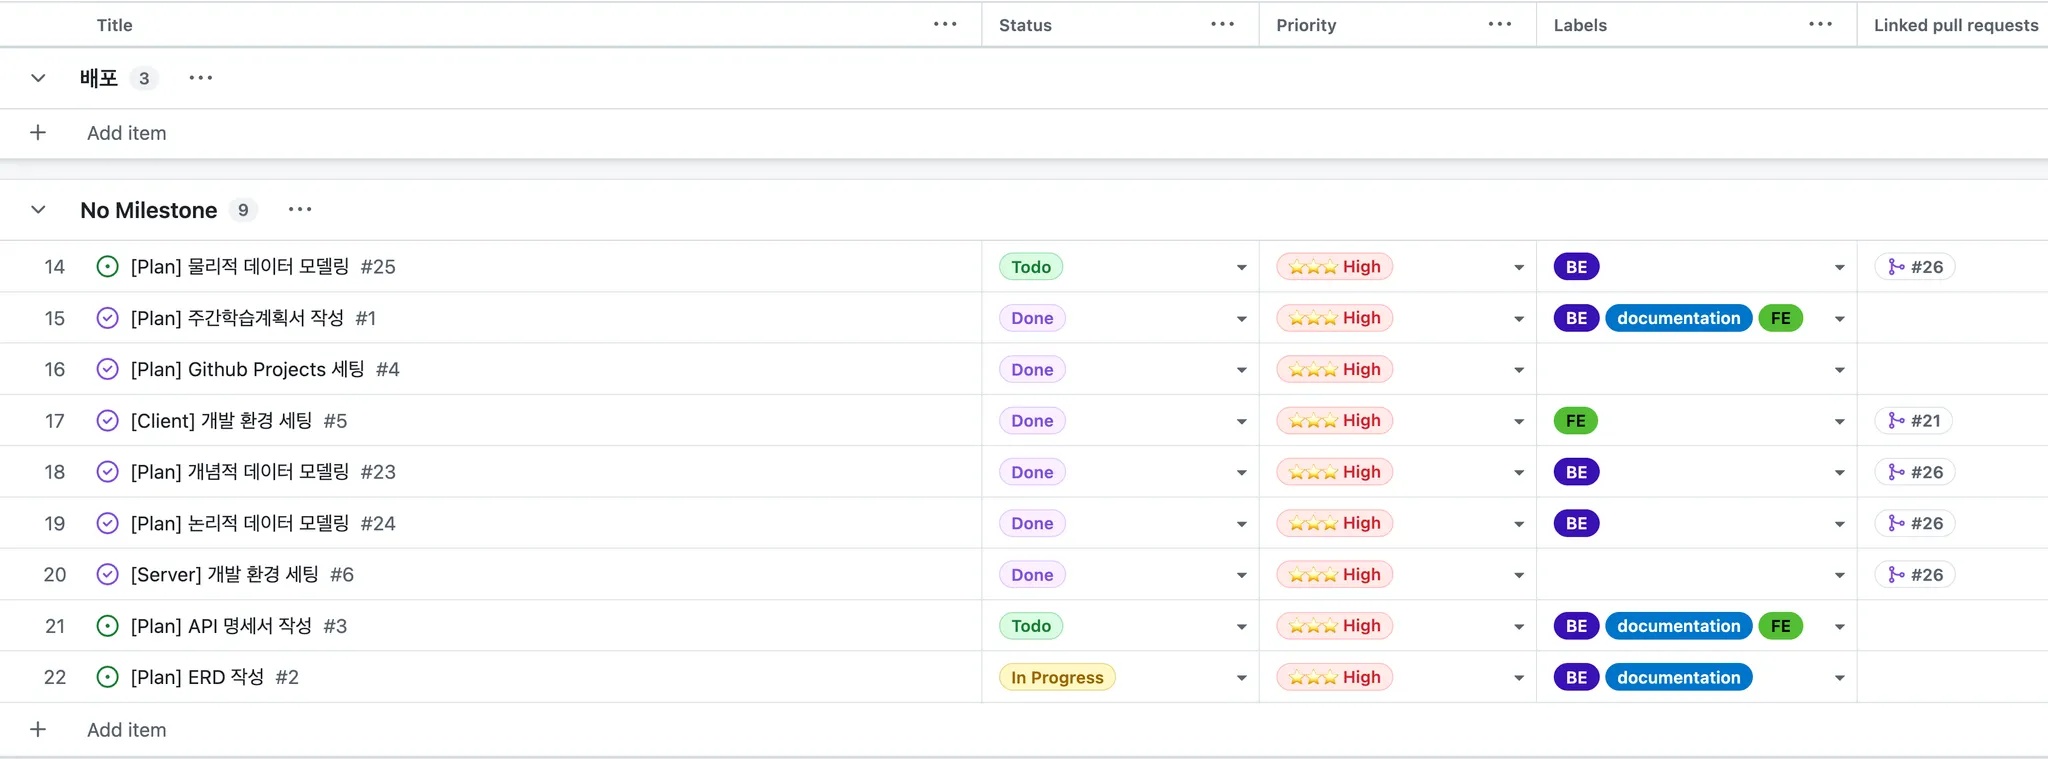The width and height of the screenshot is (2048, 759).
Task: Click the Linked pull requests column header
Action: [1955, 25]
